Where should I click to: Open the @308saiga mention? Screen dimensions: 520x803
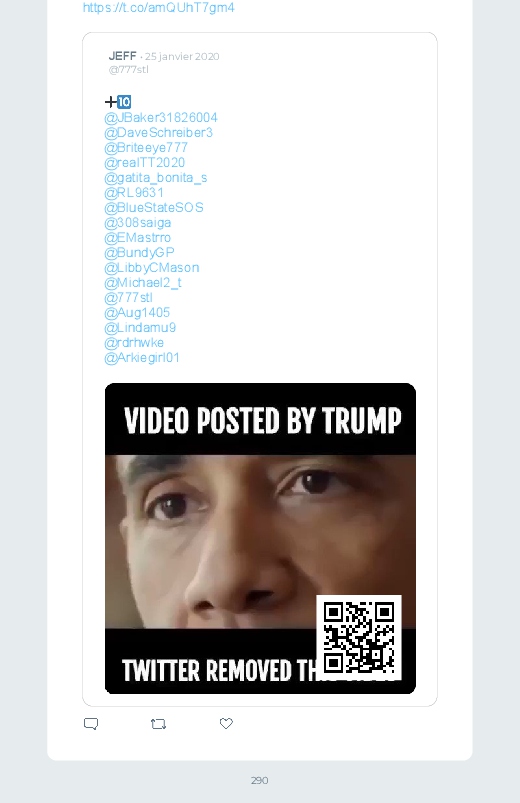point(137,223)
